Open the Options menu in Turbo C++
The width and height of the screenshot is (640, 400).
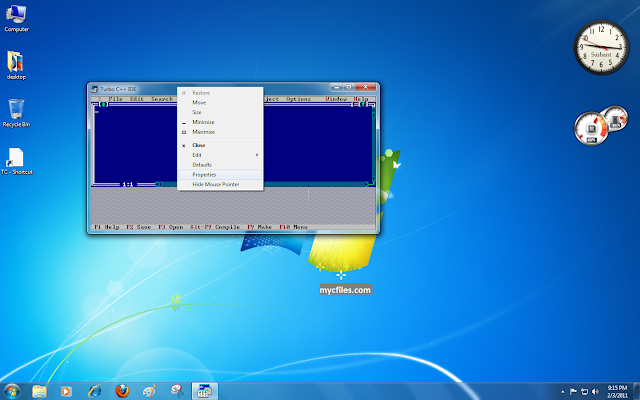(298, 99)
